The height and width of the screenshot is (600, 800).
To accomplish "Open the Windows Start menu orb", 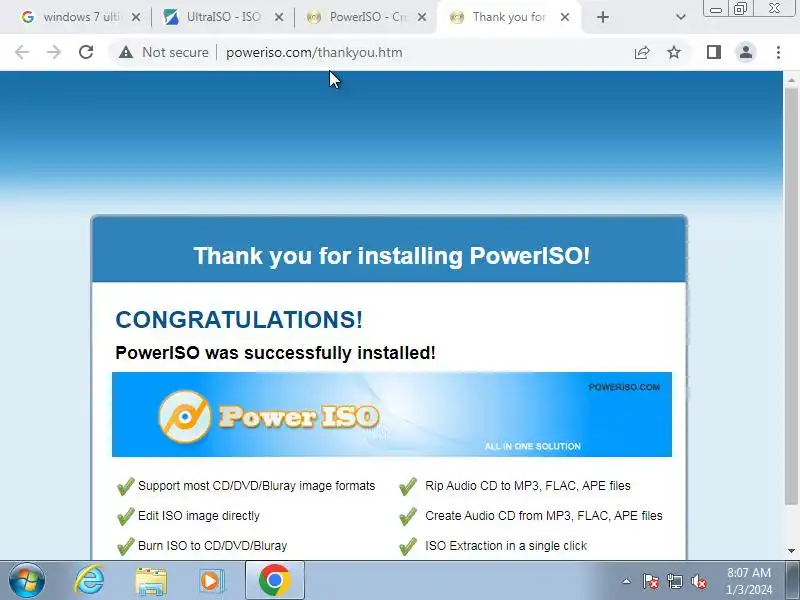I will pyautogui.click(x=27, y=581).
